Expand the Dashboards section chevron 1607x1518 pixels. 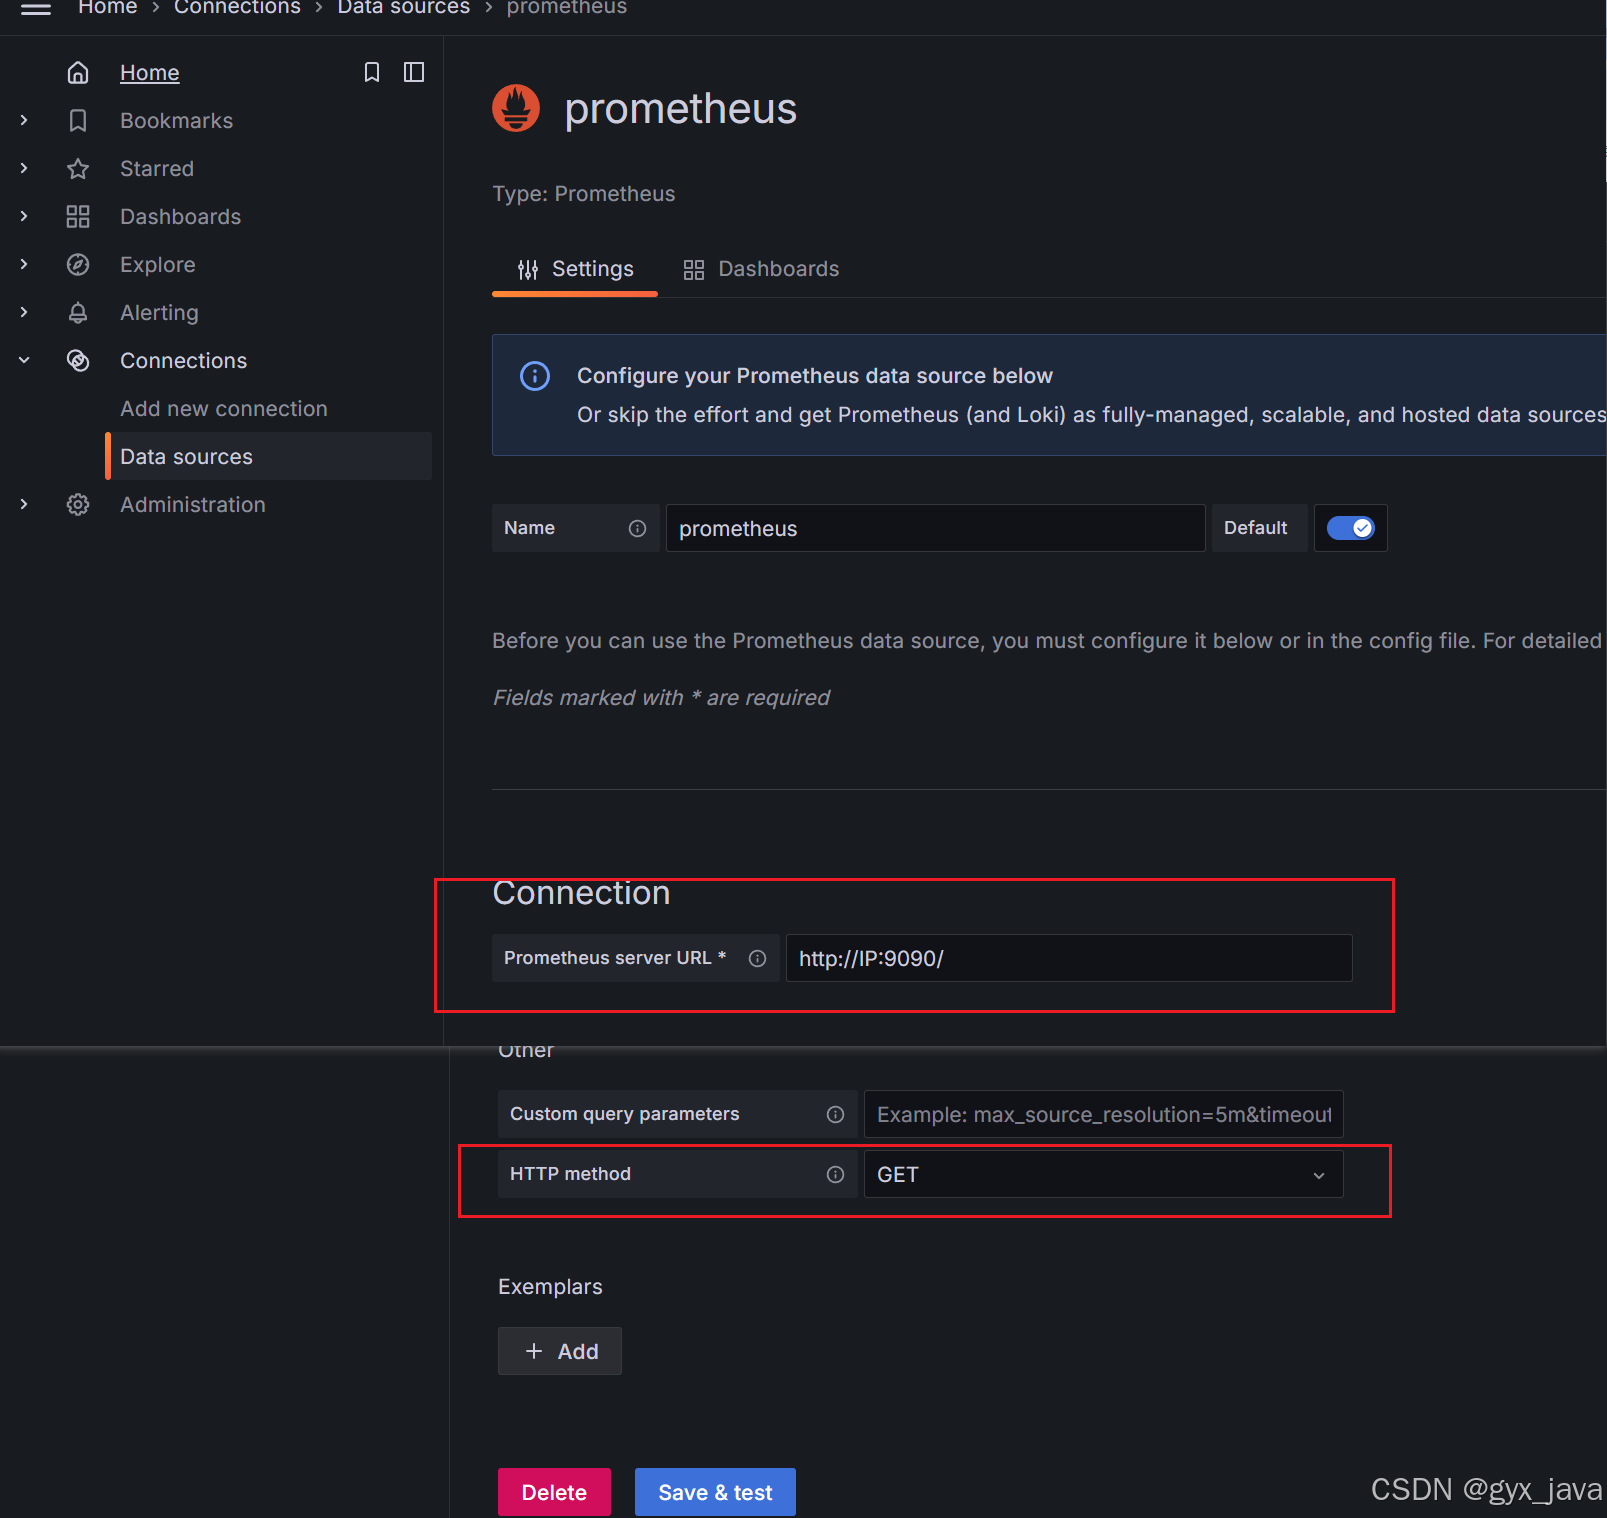tap(24, 217)
